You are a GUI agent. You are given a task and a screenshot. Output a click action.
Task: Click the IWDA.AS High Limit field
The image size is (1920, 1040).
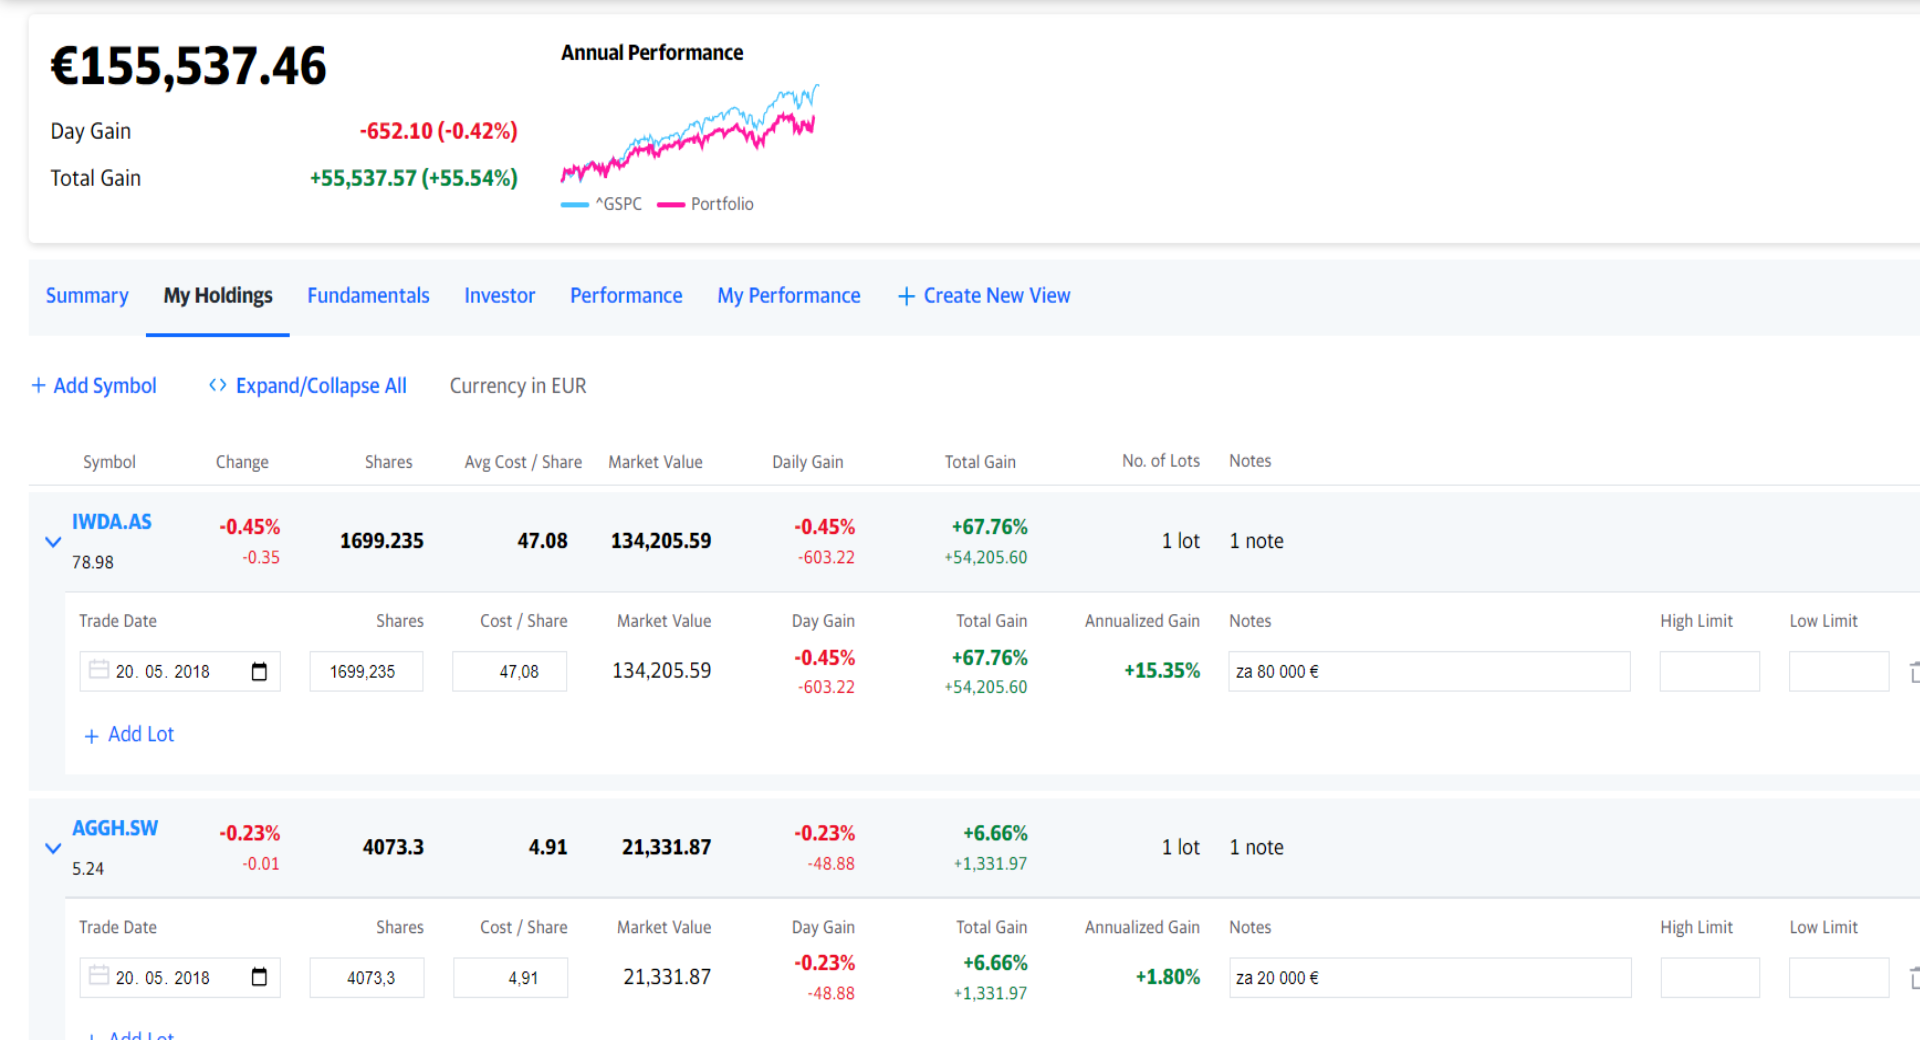click(x=1709, y=672)
